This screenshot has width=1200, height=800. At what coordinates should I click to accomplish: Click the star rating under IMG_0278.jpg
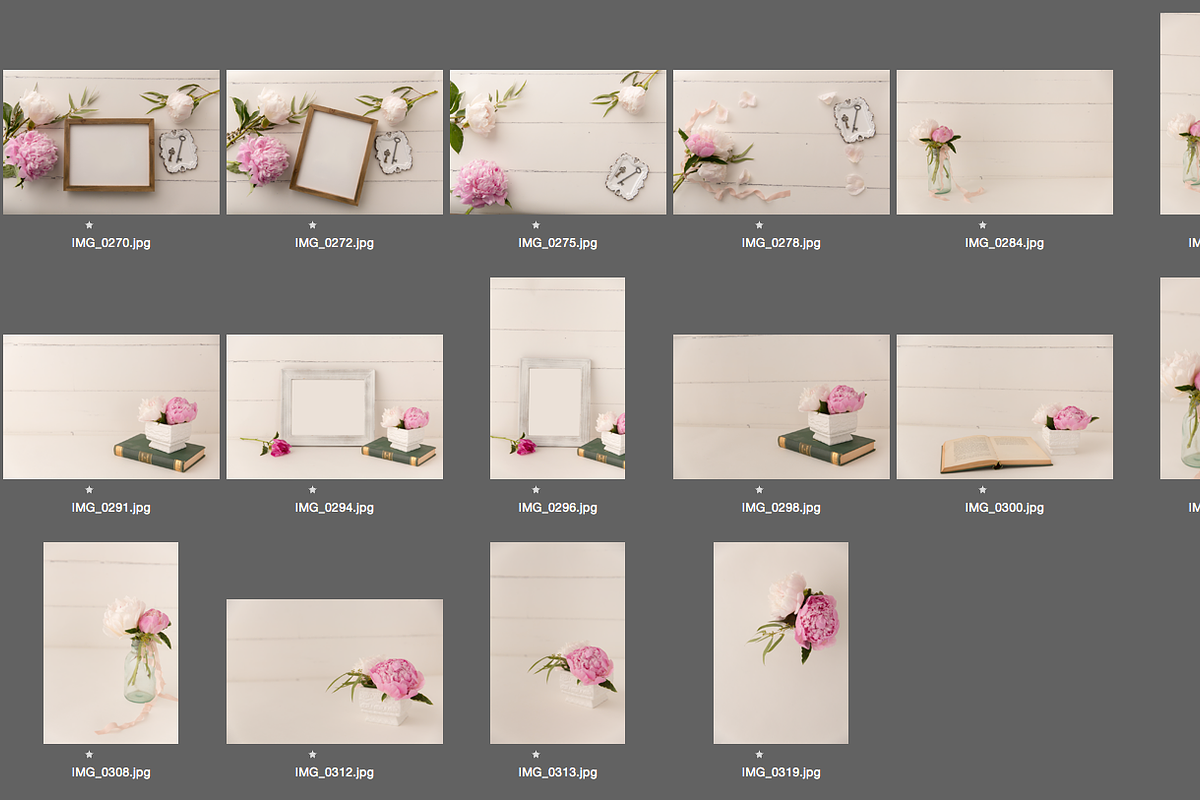point(759,225)
